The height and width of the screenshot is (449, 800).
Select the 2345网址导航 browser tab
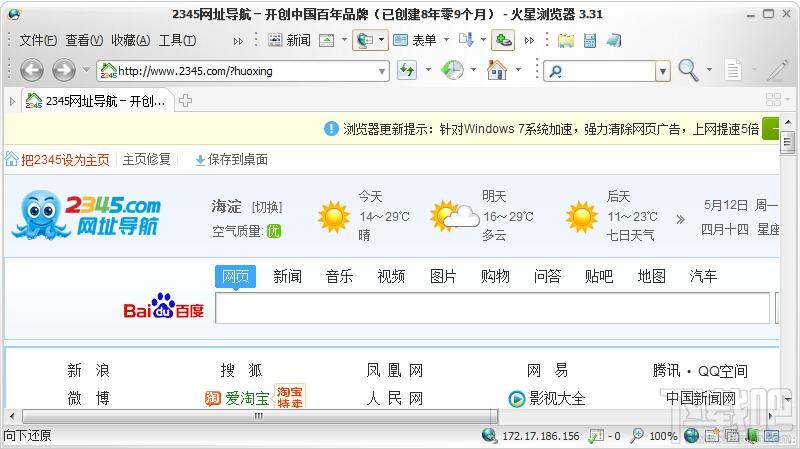point(98,101)
